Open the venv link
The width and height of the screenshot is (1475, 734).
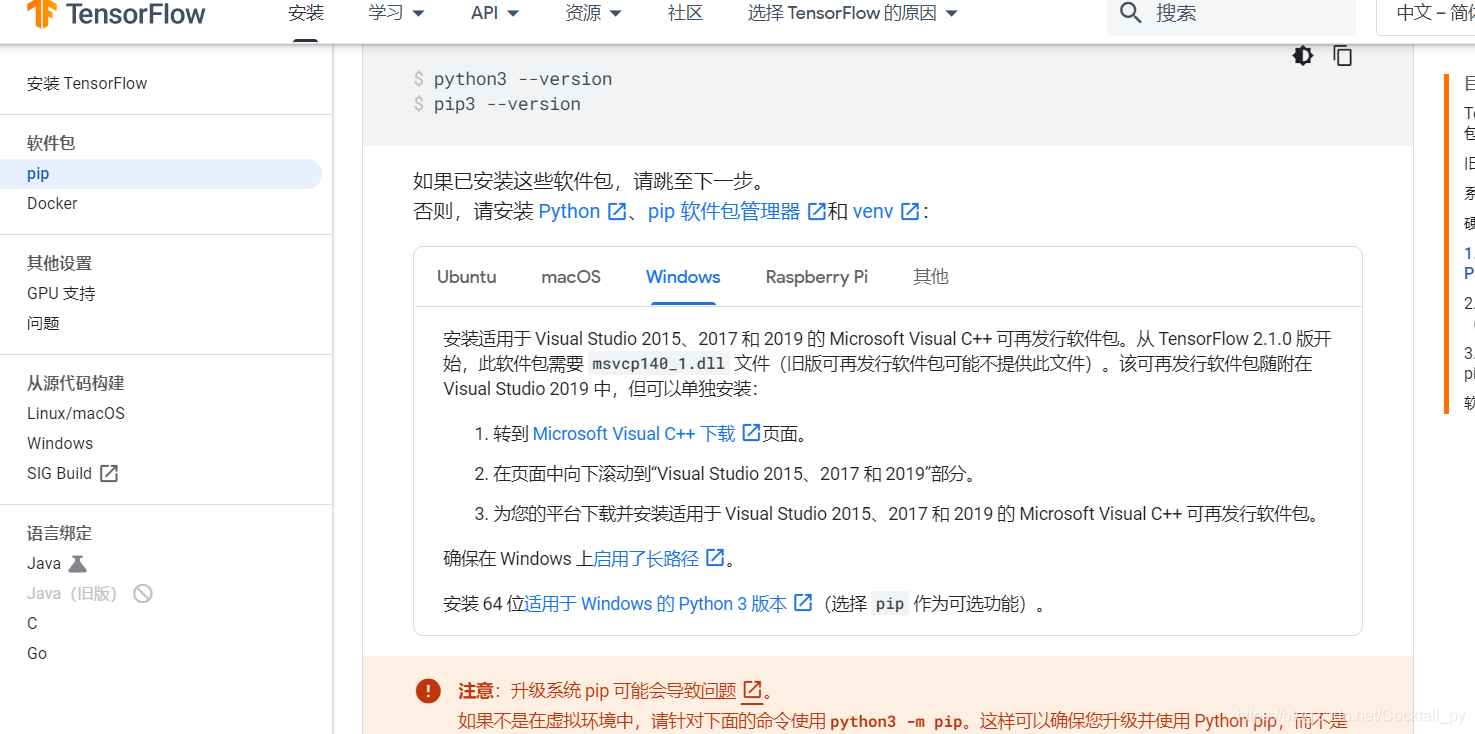873,211
